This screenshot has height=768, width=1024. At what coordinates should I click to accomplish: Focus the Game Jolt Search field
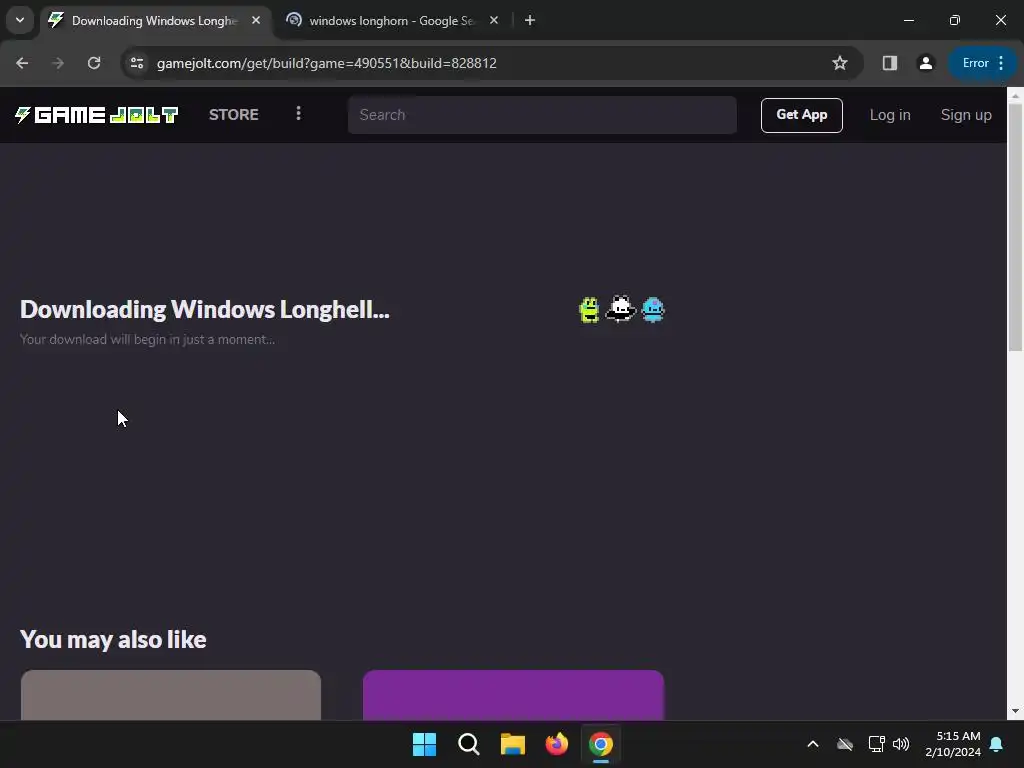[x=542, y=115]
